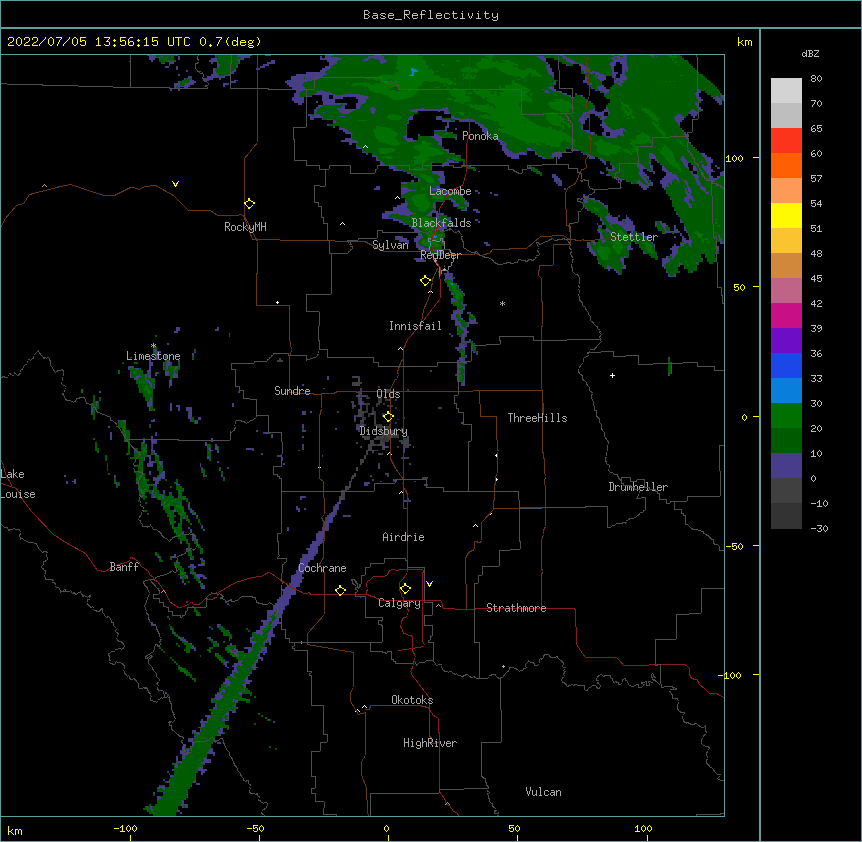Click the Airdrie city label
Viewport: 862px width, 842px height.
(404, 537)
